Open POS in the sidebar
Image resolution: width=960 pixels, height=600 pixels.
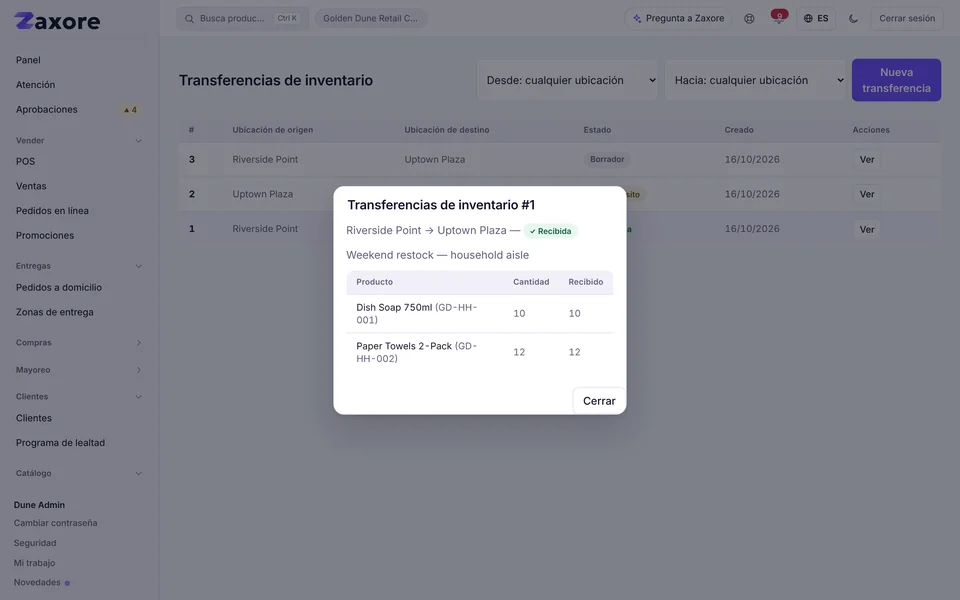coord(25,161)
